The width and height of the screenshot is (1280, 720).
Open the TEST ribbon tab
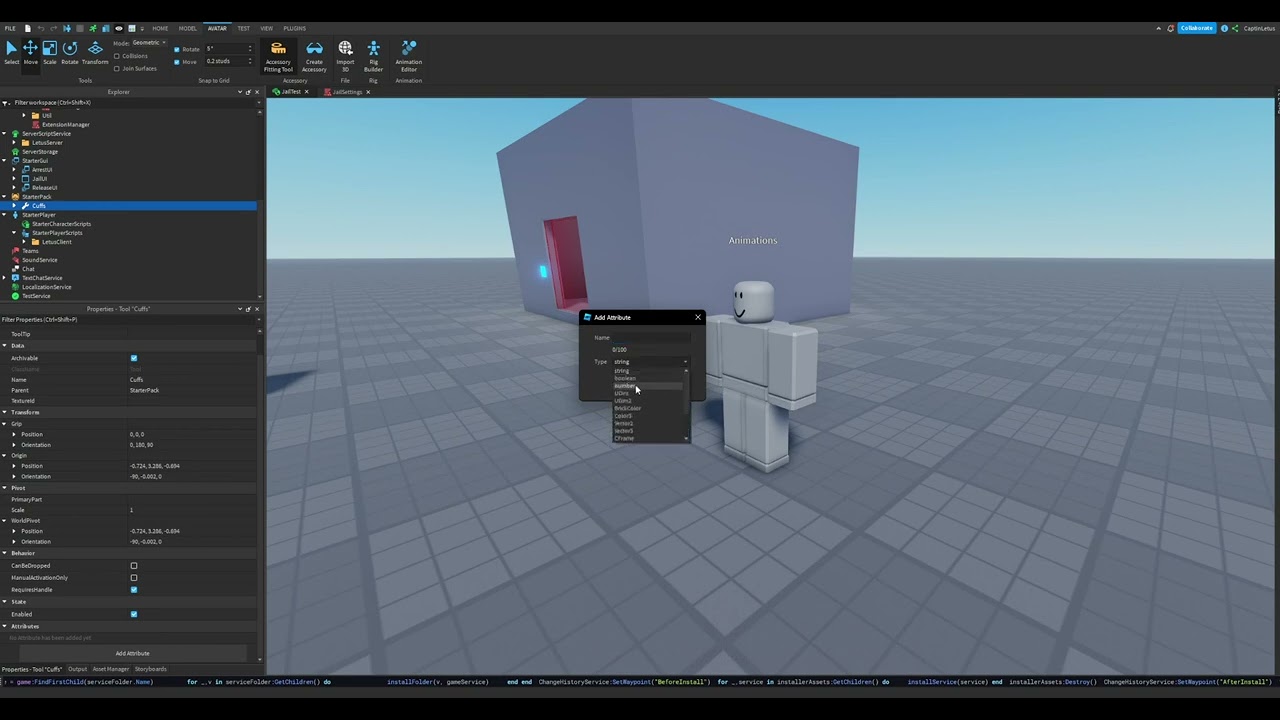243,28
